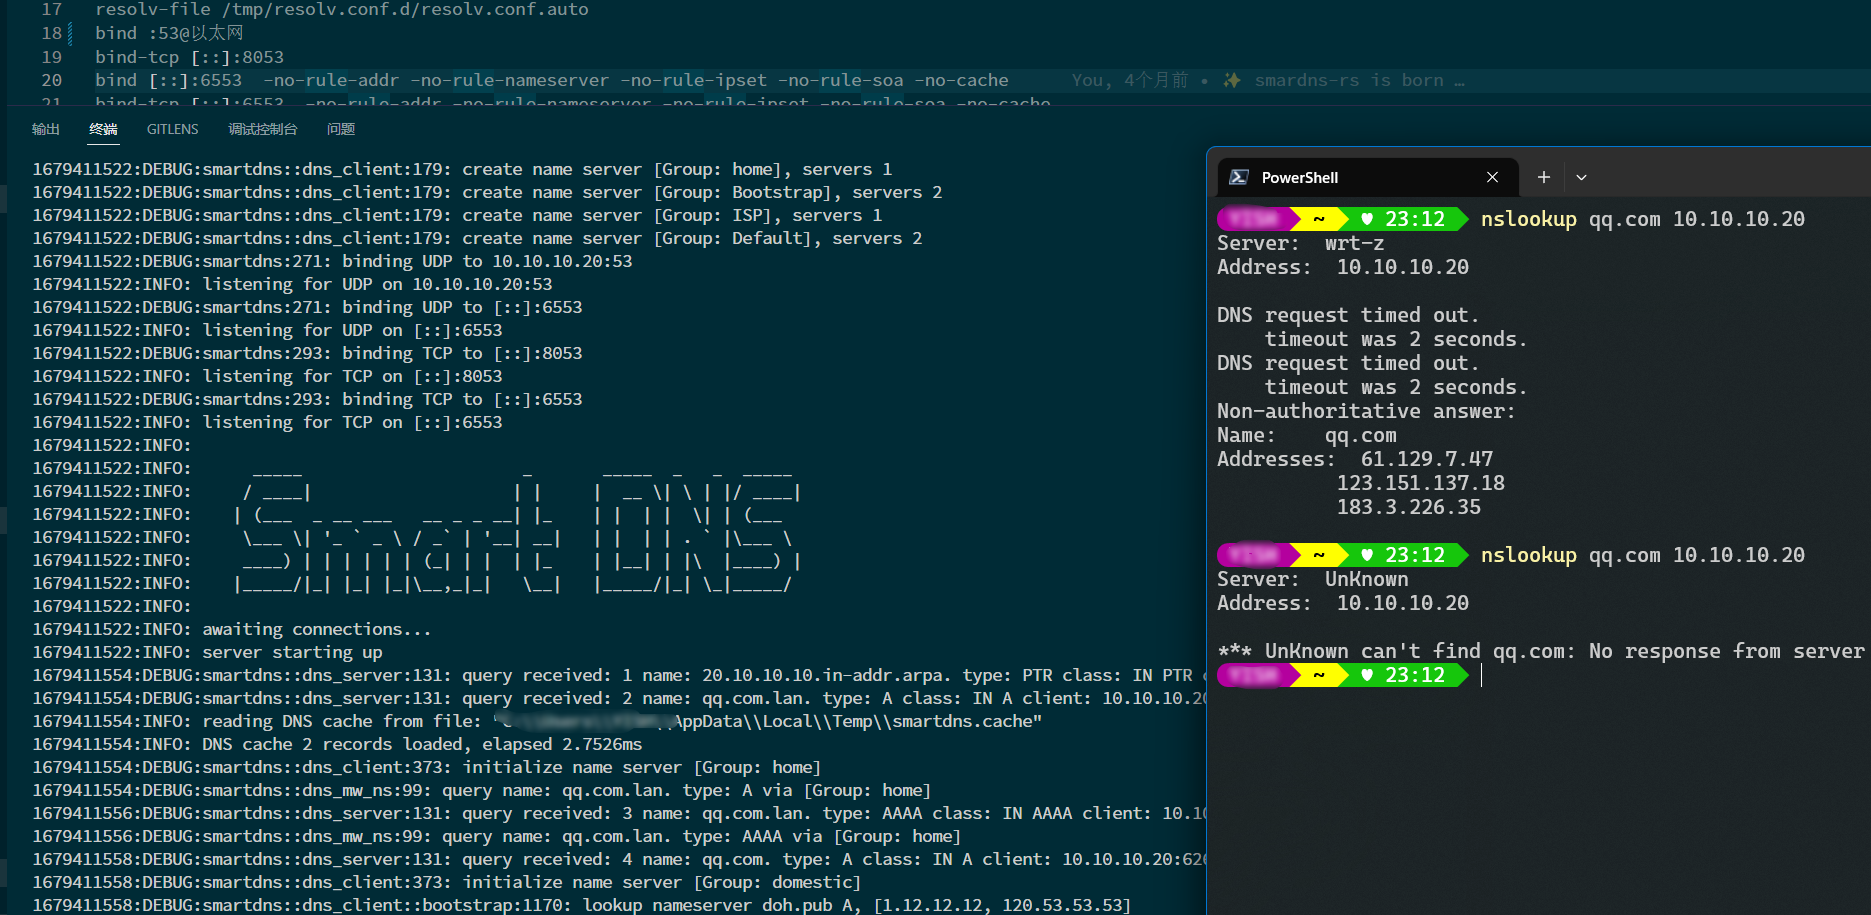The height and width of the screenshot is (915, 1871).
Task: Click the 'create name server [Group: Bootstrap]' log line
Action: point(487,192)
